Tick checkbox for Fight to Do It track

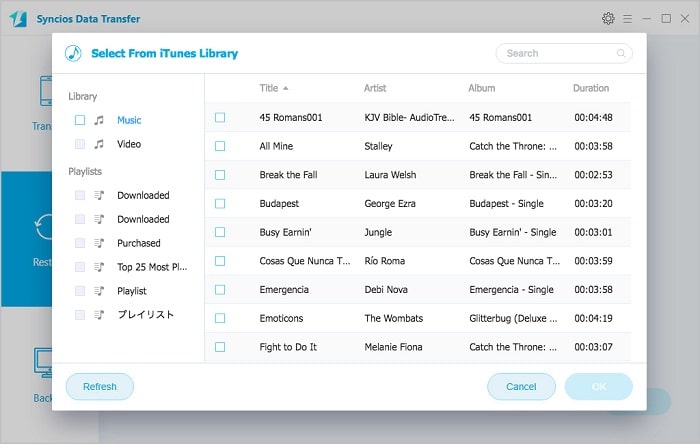220,347
